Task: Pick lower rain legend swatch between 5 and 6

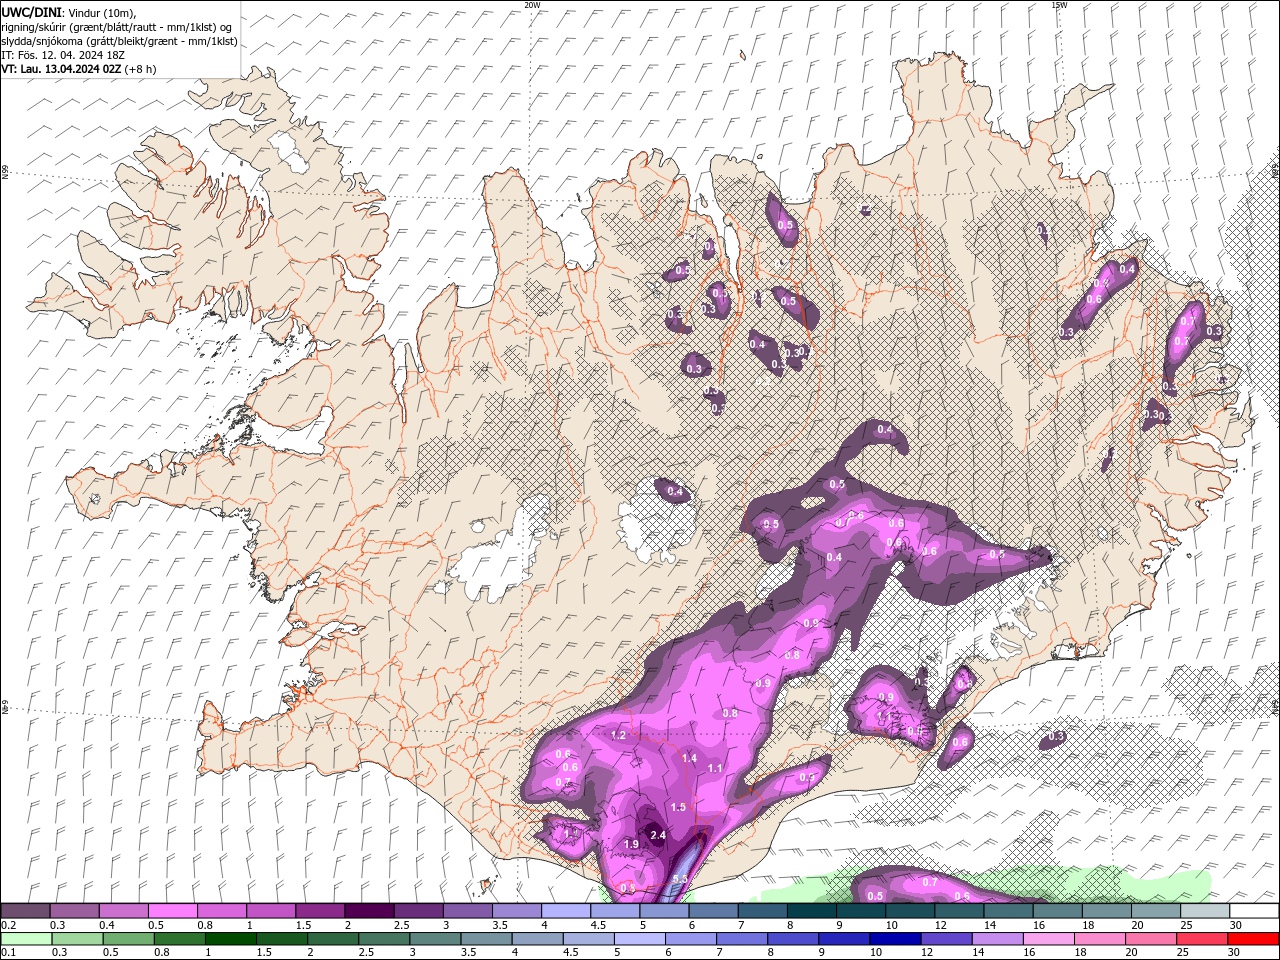Action: point(640,939)
